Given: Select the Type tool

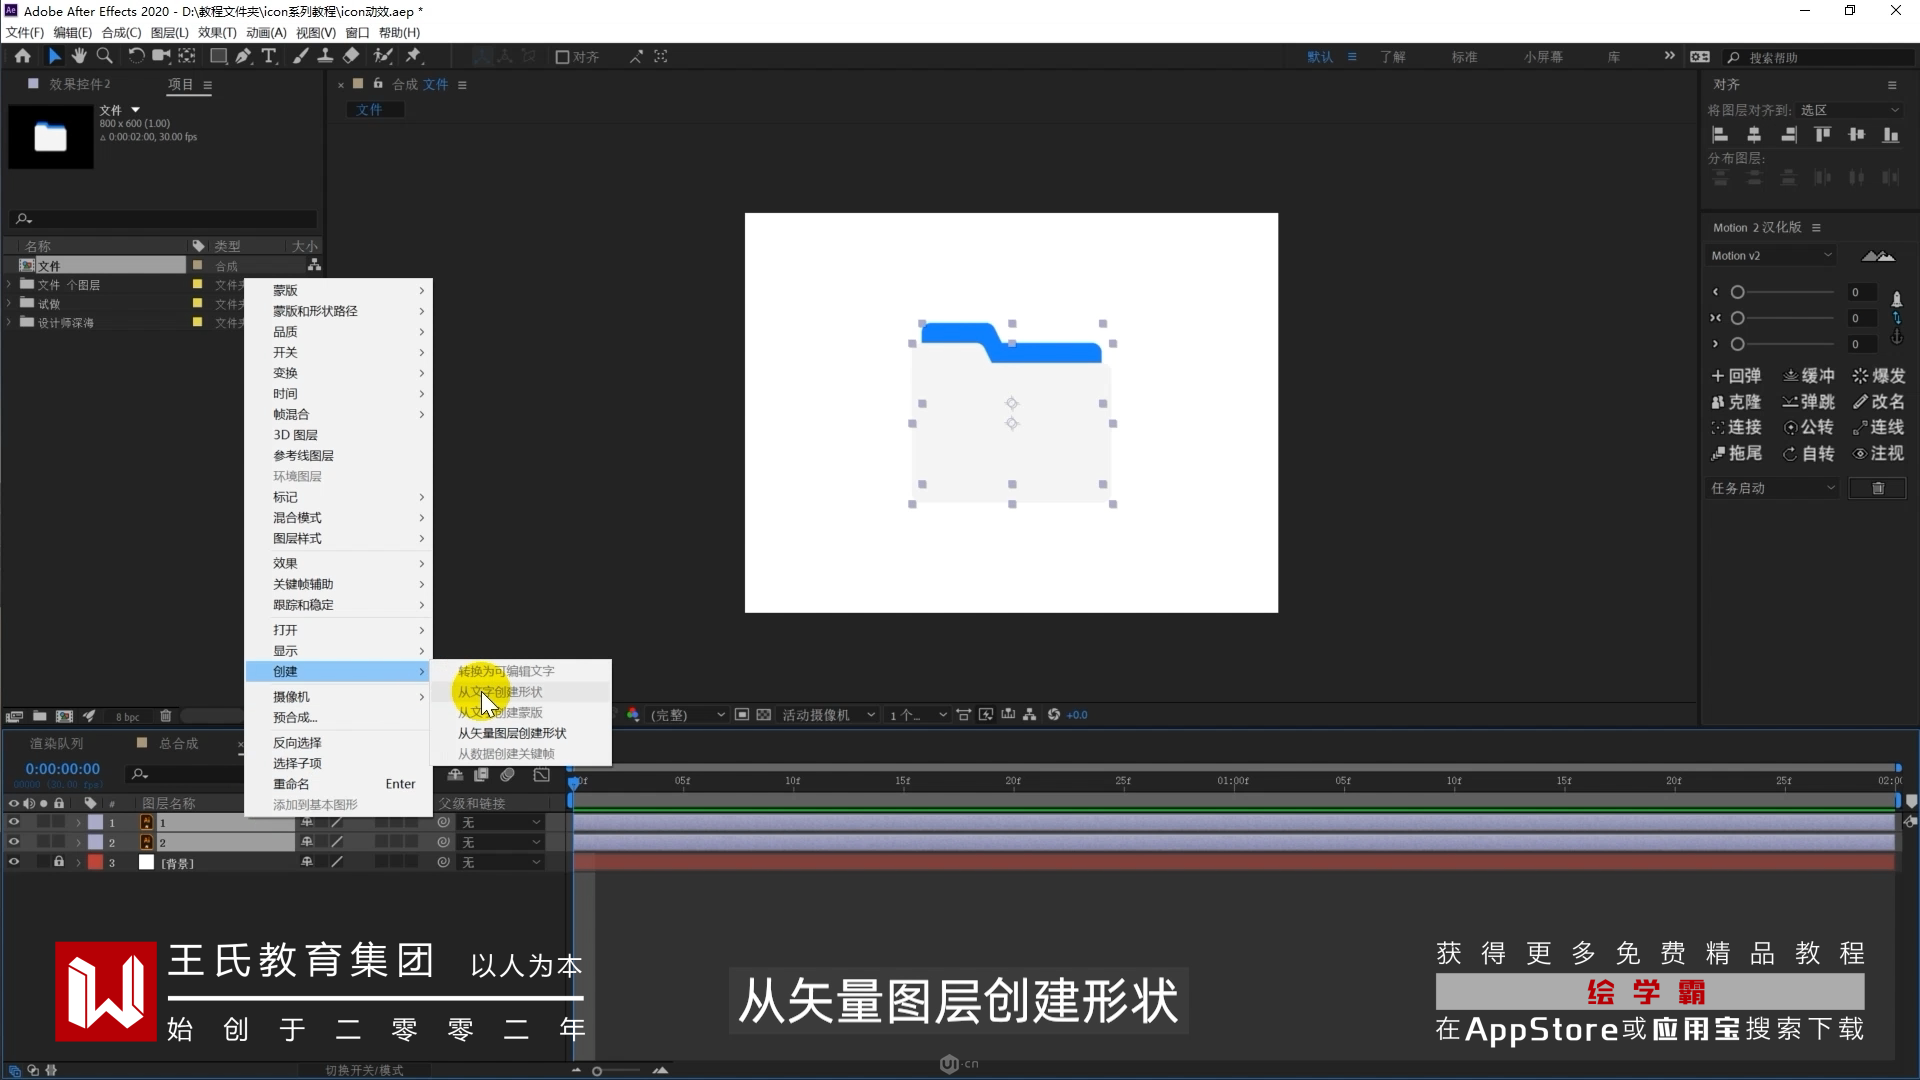Looking at the screenshot, I should click(269, 57).
